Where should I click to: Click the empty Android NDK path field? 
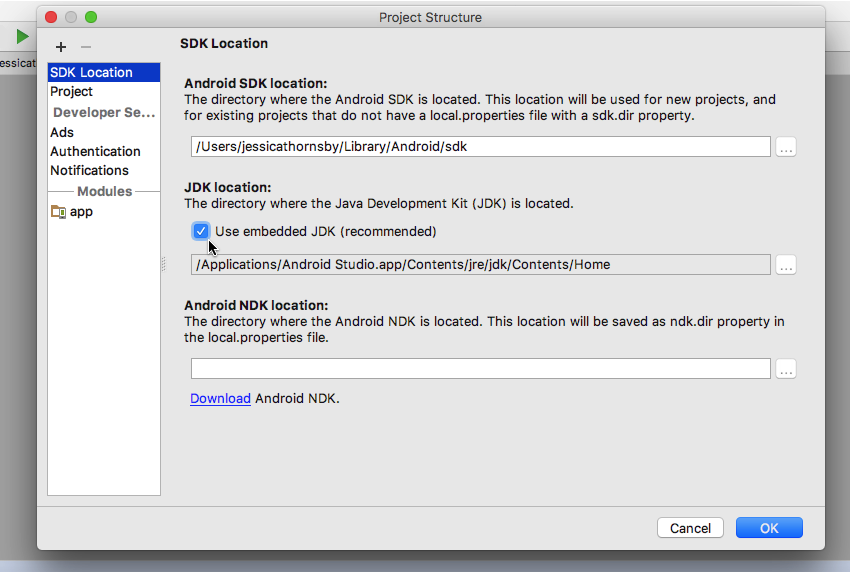480,369
